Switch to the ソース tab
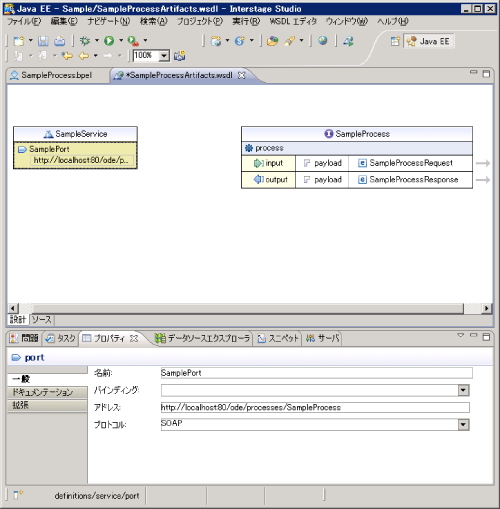The height and width of the screenshot is (509, 500). coord(42,319)
